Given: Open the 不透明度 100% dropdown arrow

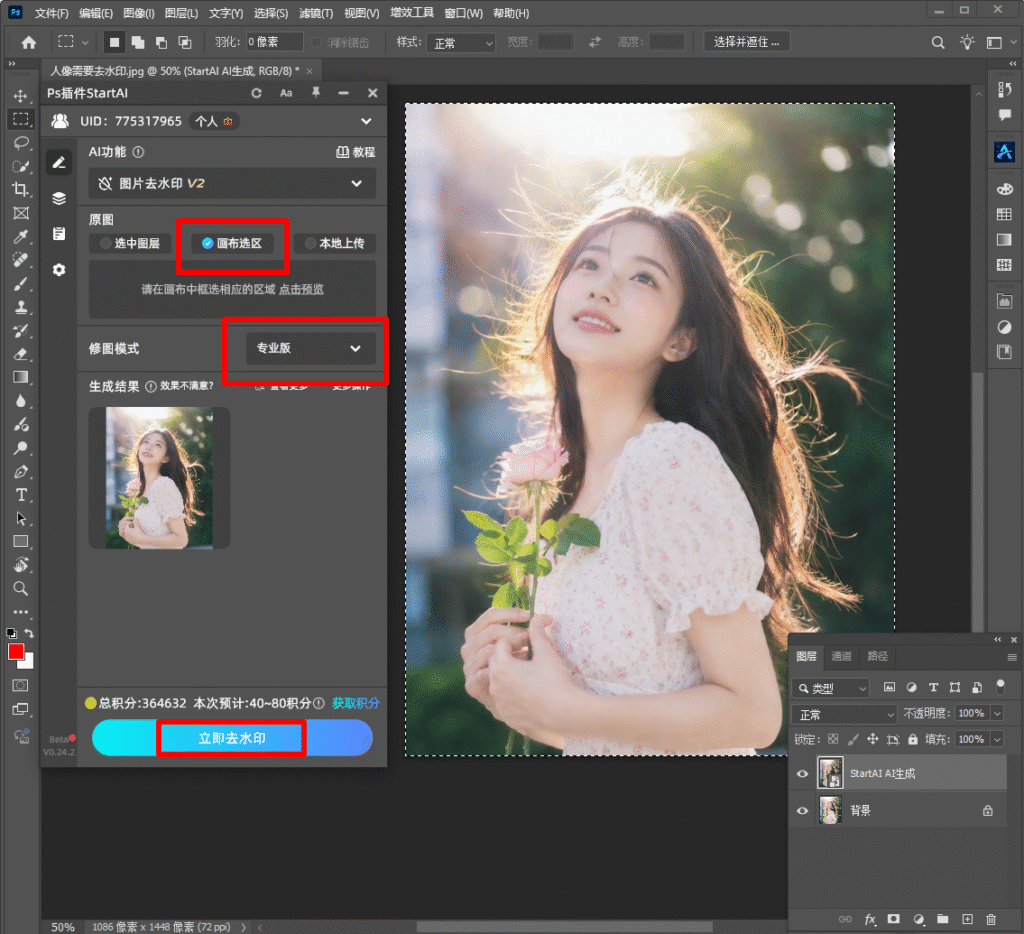Looking at the screenshot, I should [x=997, y=714].
